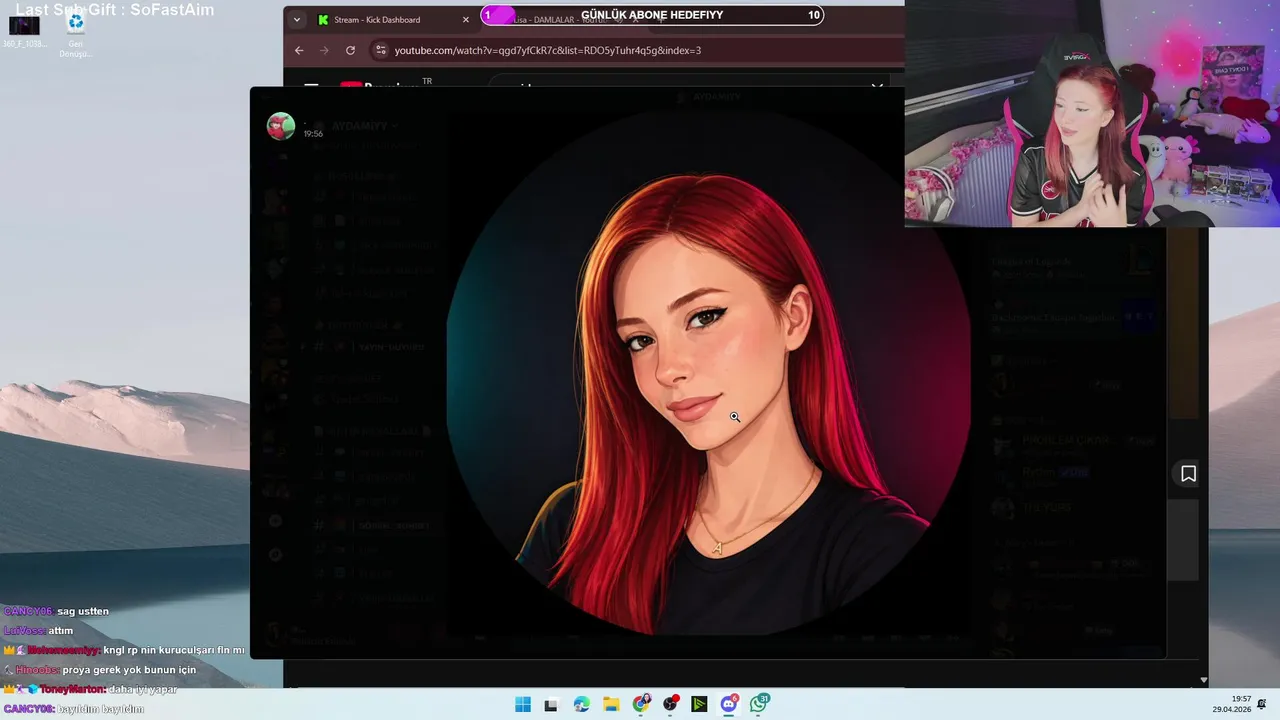Open WhatsApp from the taskbar
Screen dimensions: 1280x720
click(x=759, y=704)
